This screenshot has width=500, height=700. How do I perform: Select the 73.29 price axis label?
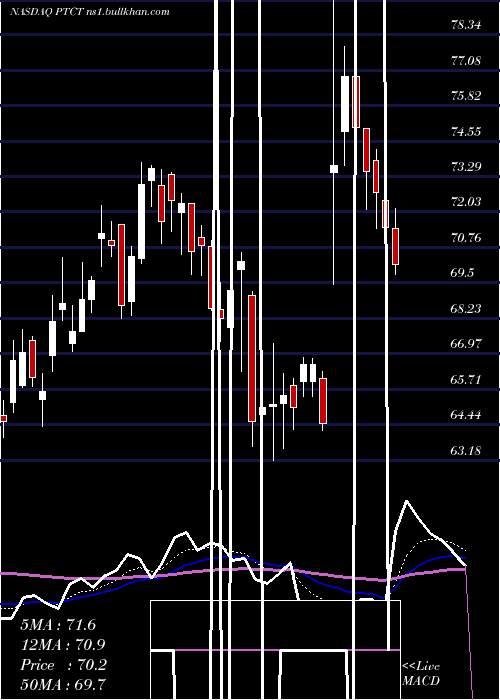click(466, 167)
